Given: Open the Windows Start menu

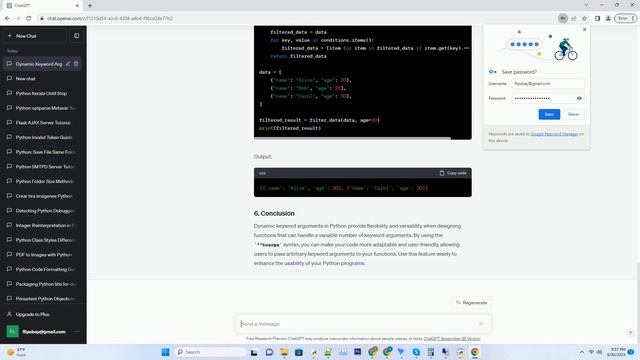Looking at the screenshot, I should [165, 352].
